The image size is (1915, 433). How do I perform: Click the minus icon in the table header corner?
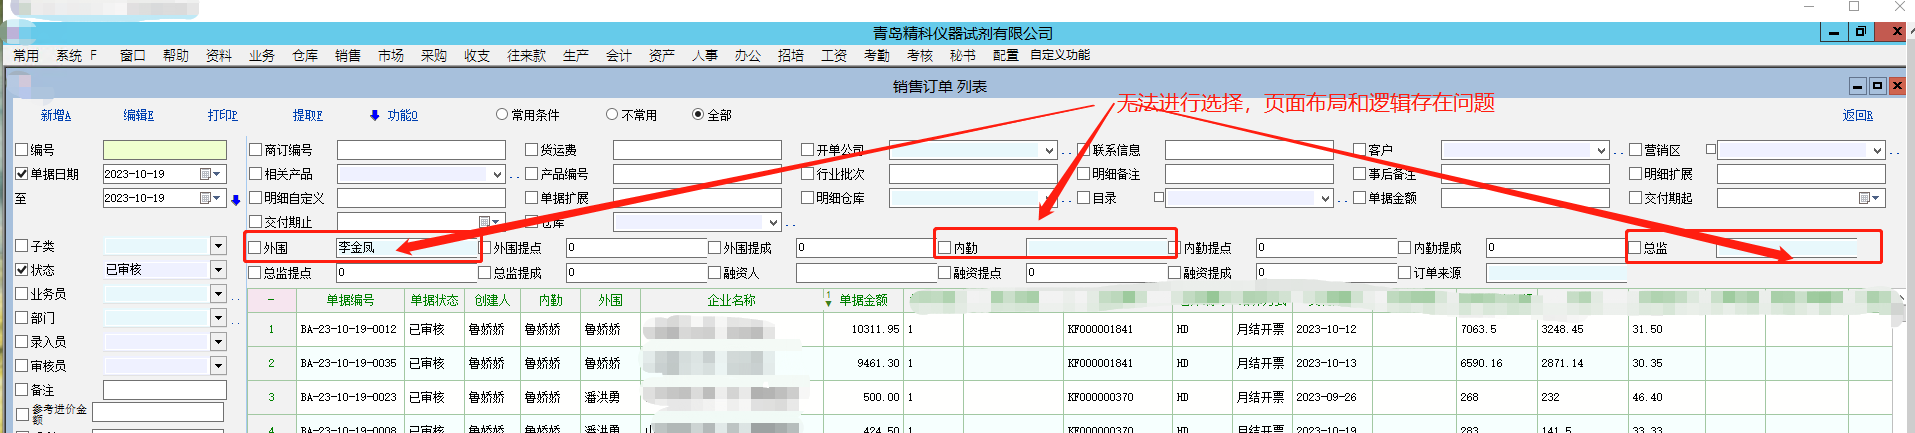[x=271, y=300]
